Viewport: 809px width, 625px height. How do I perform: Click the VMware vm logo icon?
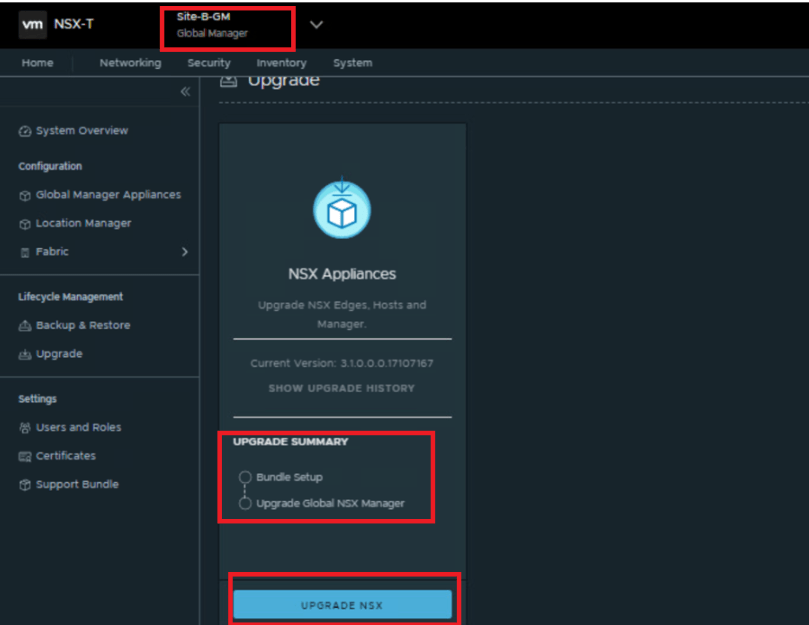(32, 24)
